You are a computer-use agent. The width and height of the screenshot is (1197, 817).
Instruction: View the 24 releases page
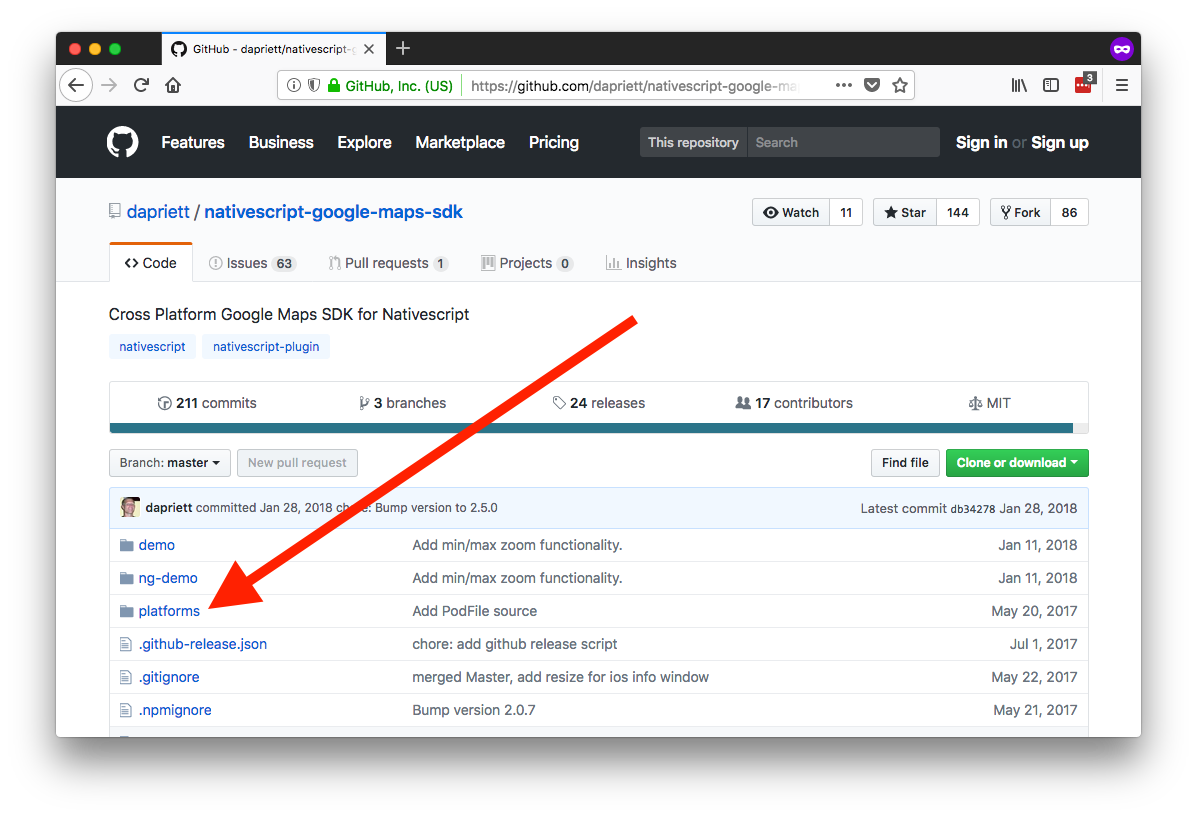click(x=598, y=402)
